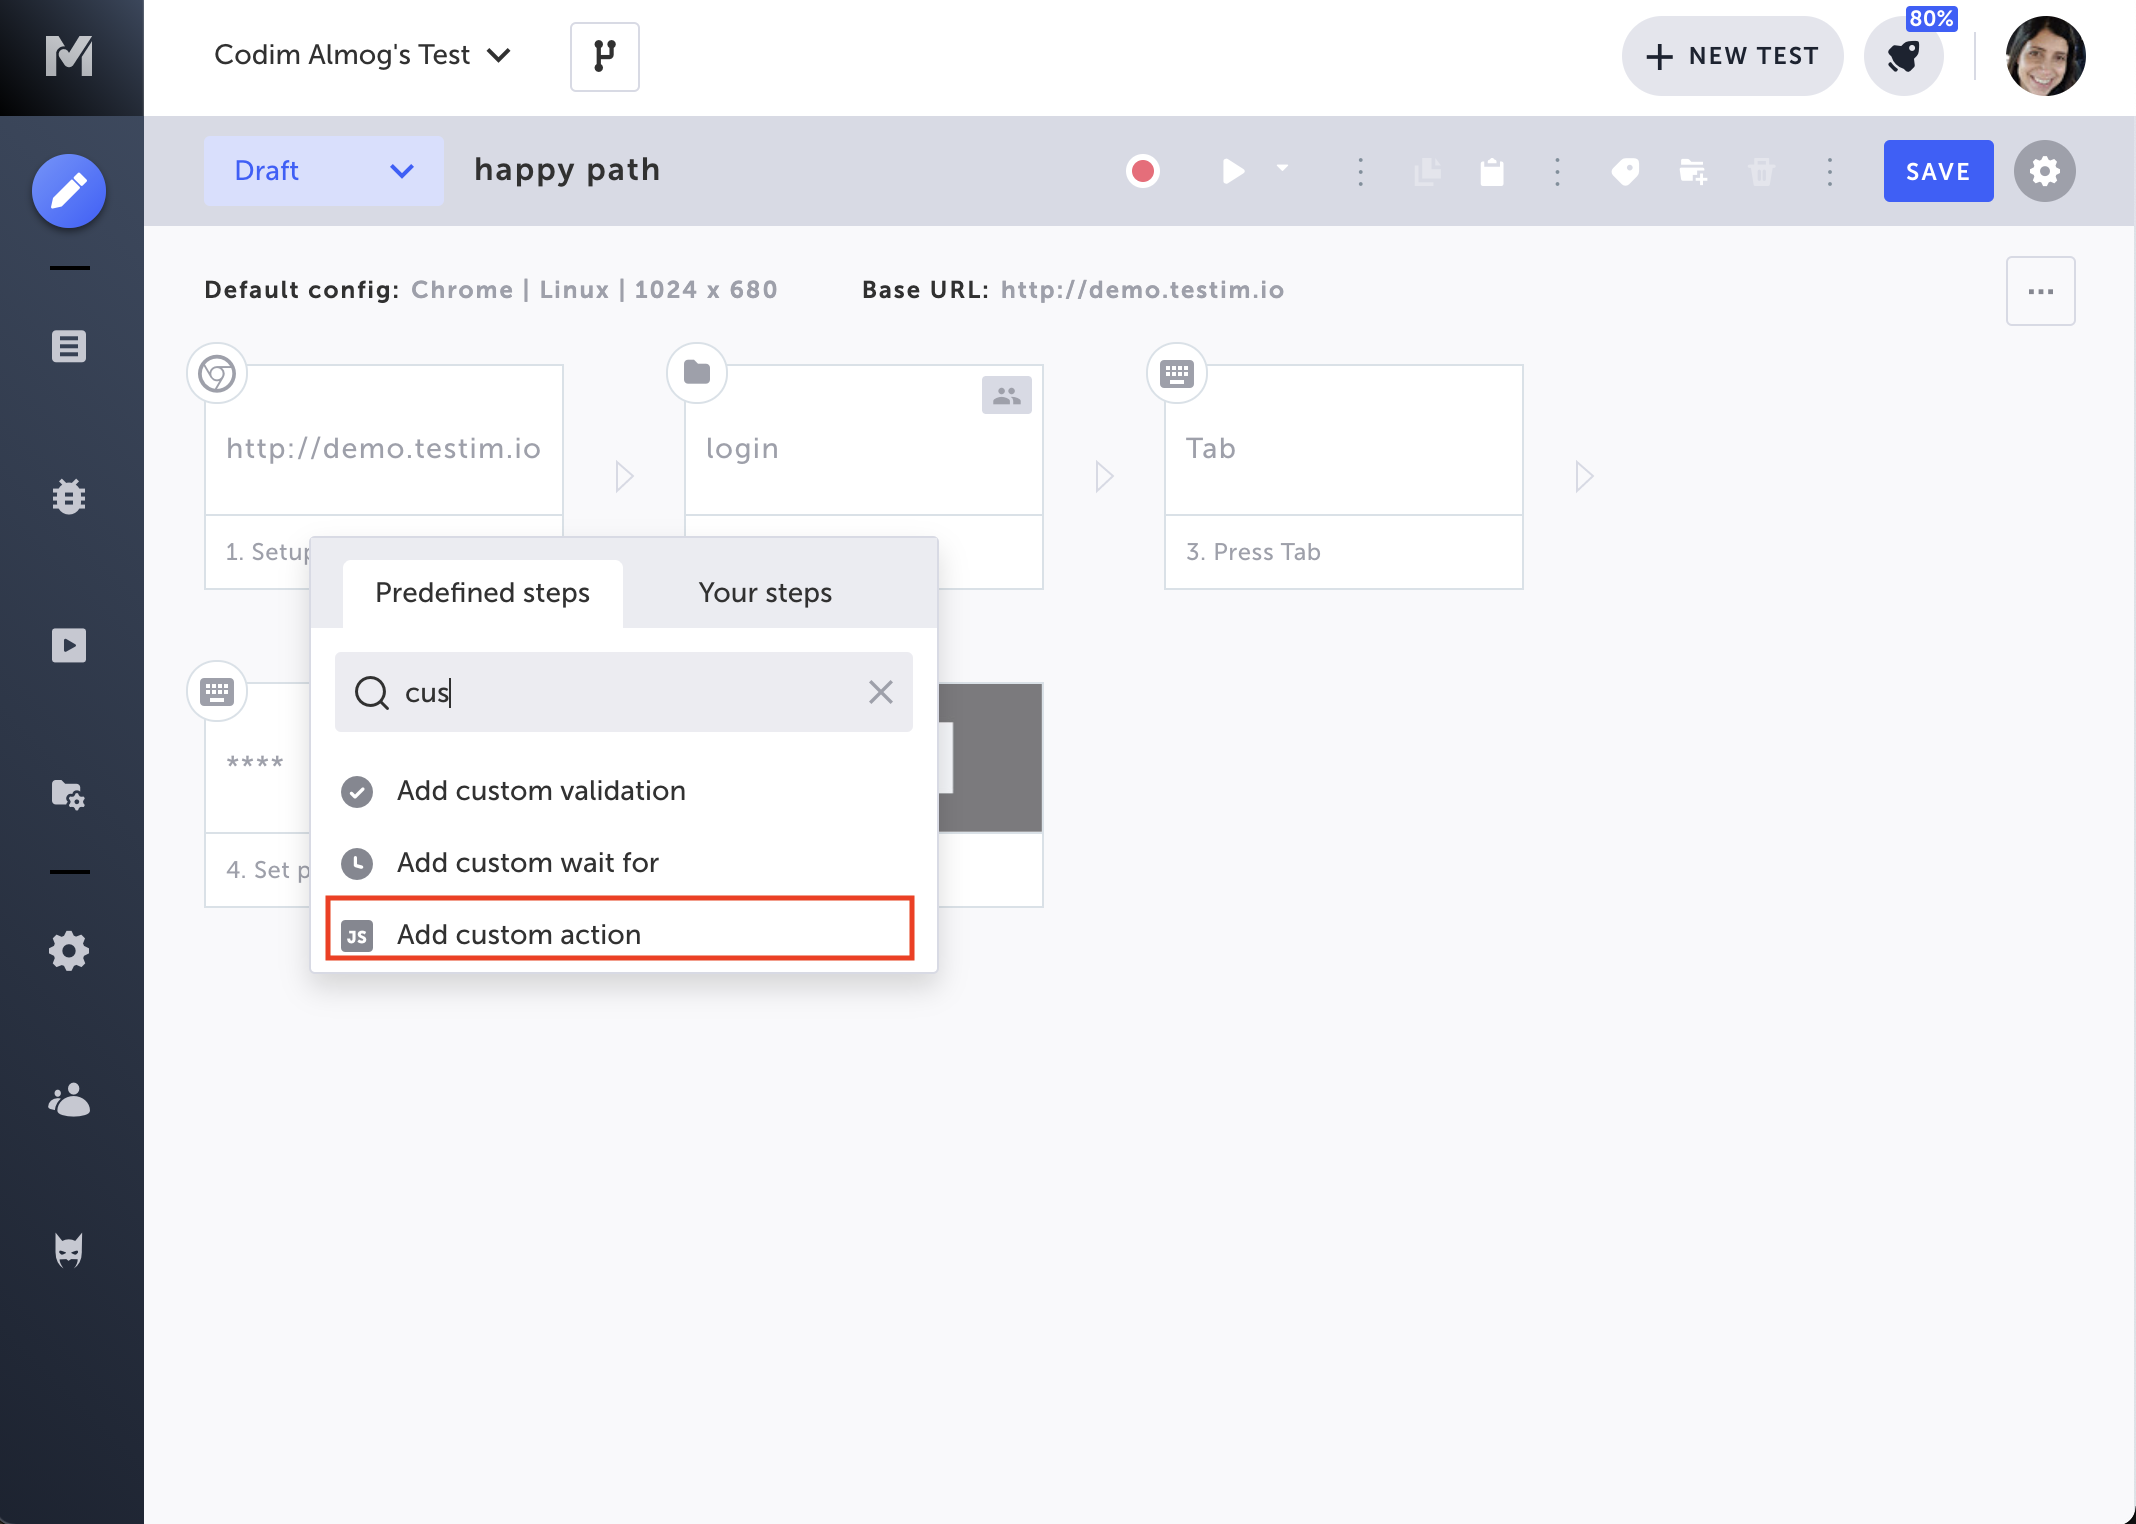This screenshot has height=1524, width=2136.
Task: Click the paste clipboard icon
Action: pos(1492,171)
